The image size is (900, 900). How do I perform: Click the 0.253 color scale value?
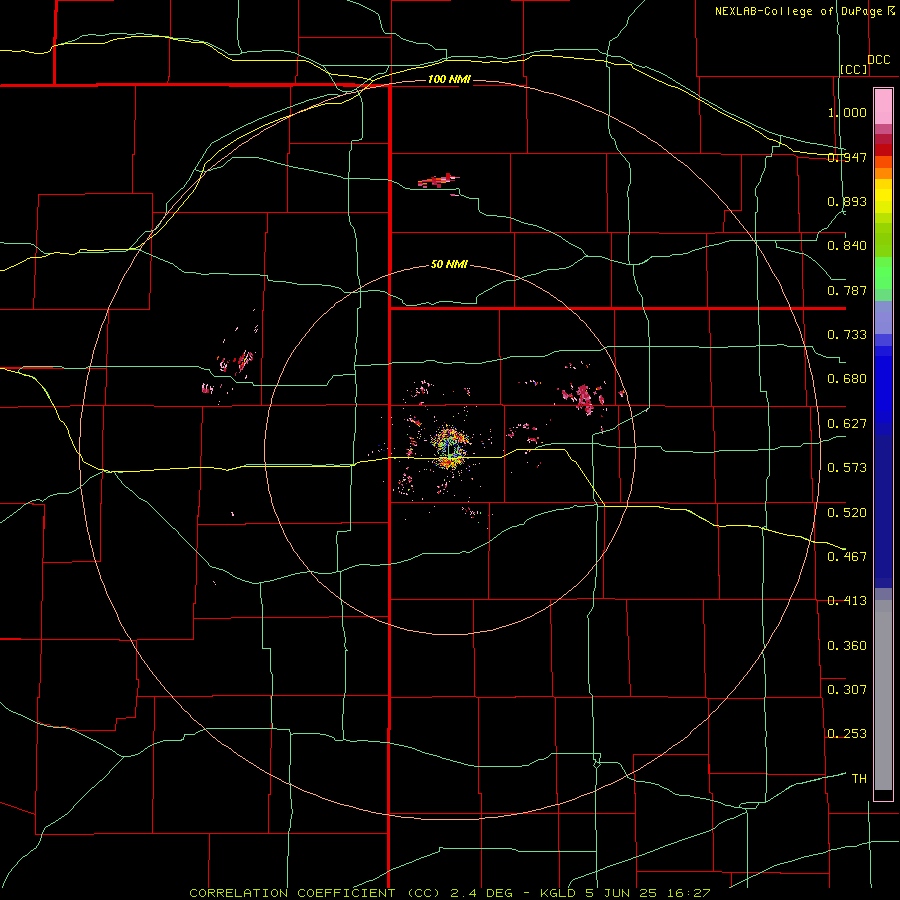tap(847, 734)
